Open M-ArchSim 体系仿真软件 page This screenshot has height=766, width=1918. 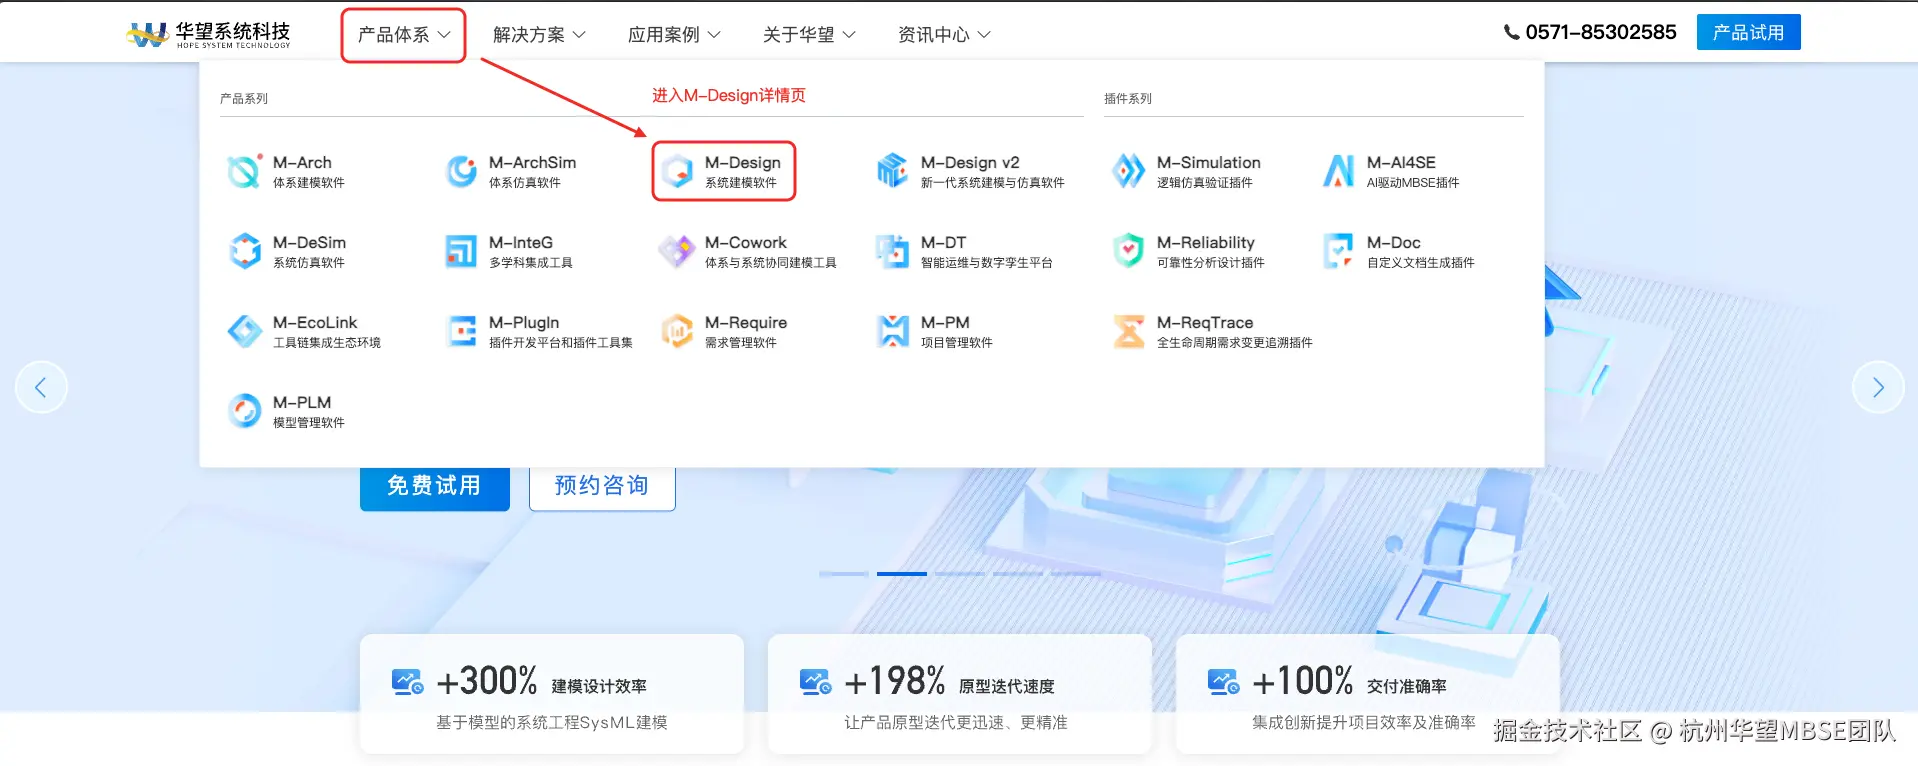(511, 171)
